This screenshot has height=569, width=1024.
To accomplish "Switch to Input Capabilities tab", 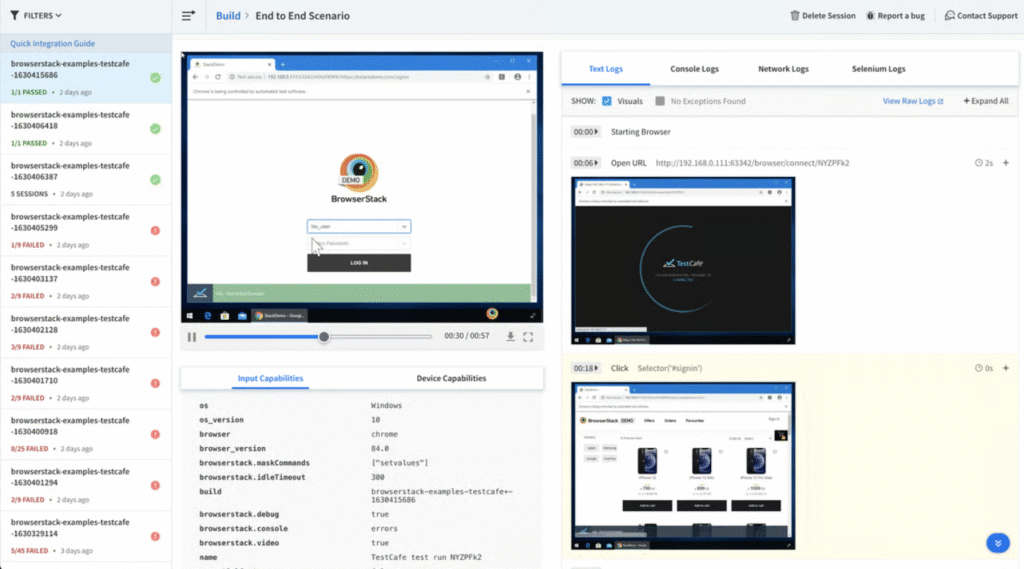I will tap(270, 378).
